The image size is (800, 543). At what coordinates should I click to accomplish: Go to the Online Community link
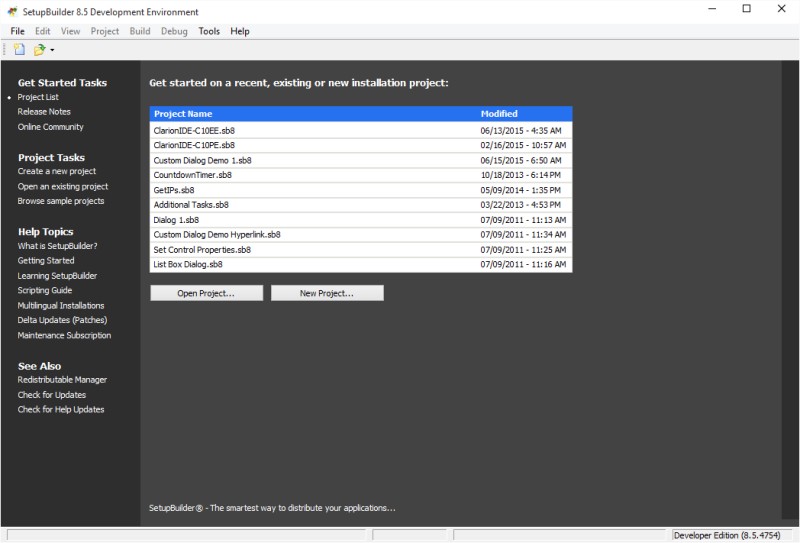pos(50,127)
